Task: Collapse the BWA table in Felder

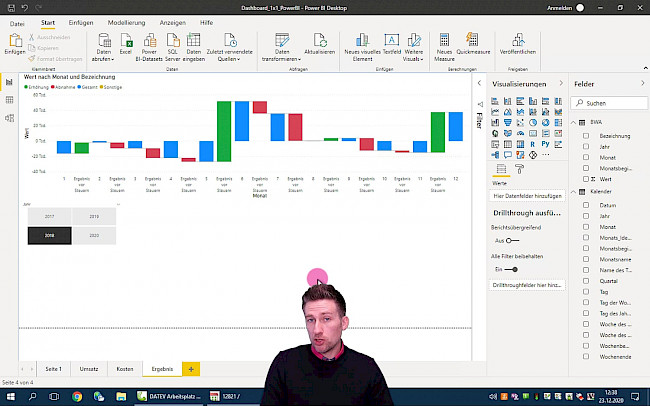Action: (x=573, y=121)
